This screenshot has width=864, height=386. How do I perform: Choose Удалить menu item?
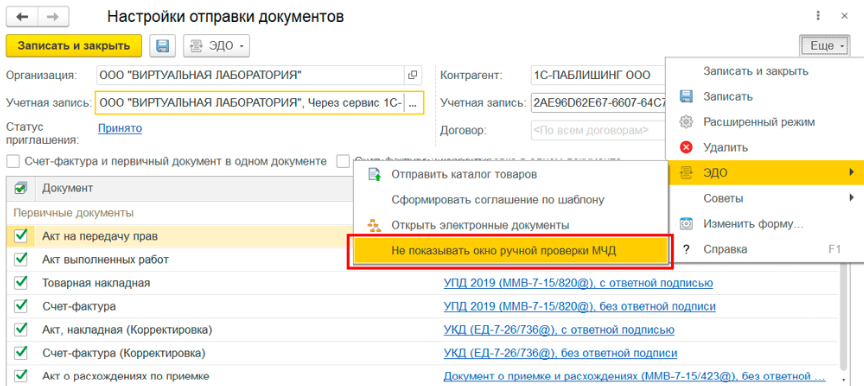point(725,148)
